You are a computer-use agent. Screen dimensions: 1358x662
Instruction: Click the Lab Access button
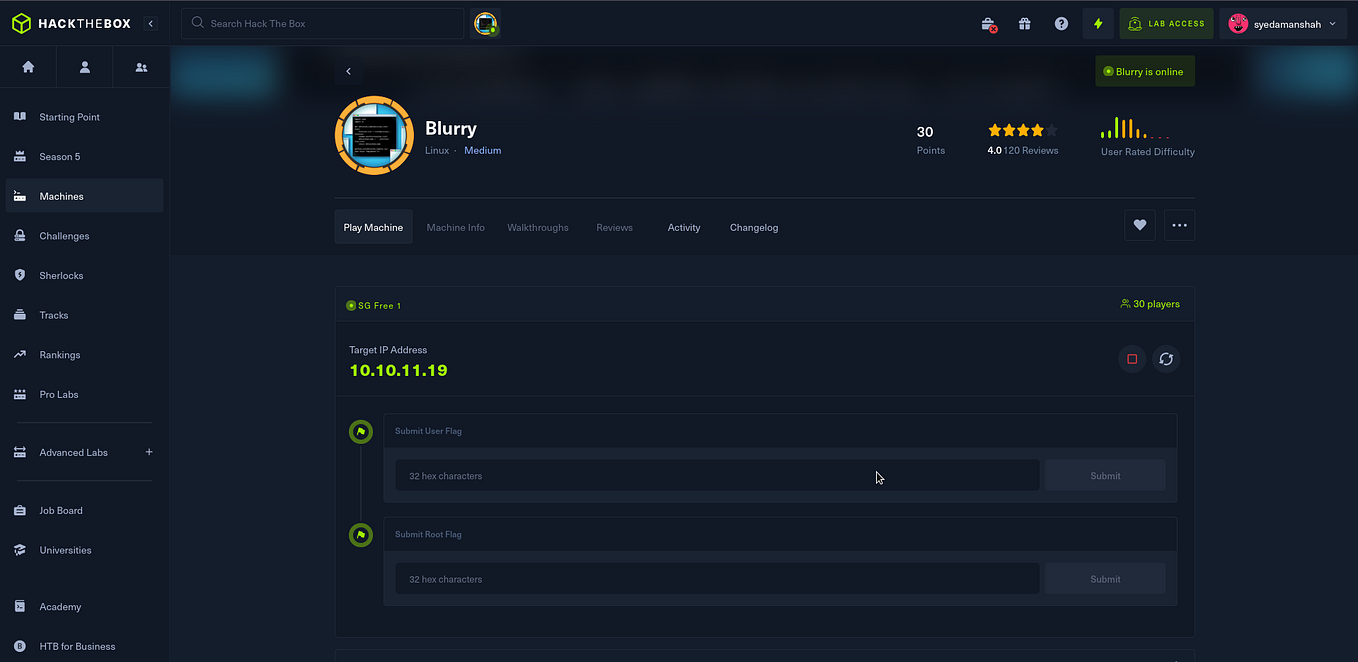(1166, 23)
